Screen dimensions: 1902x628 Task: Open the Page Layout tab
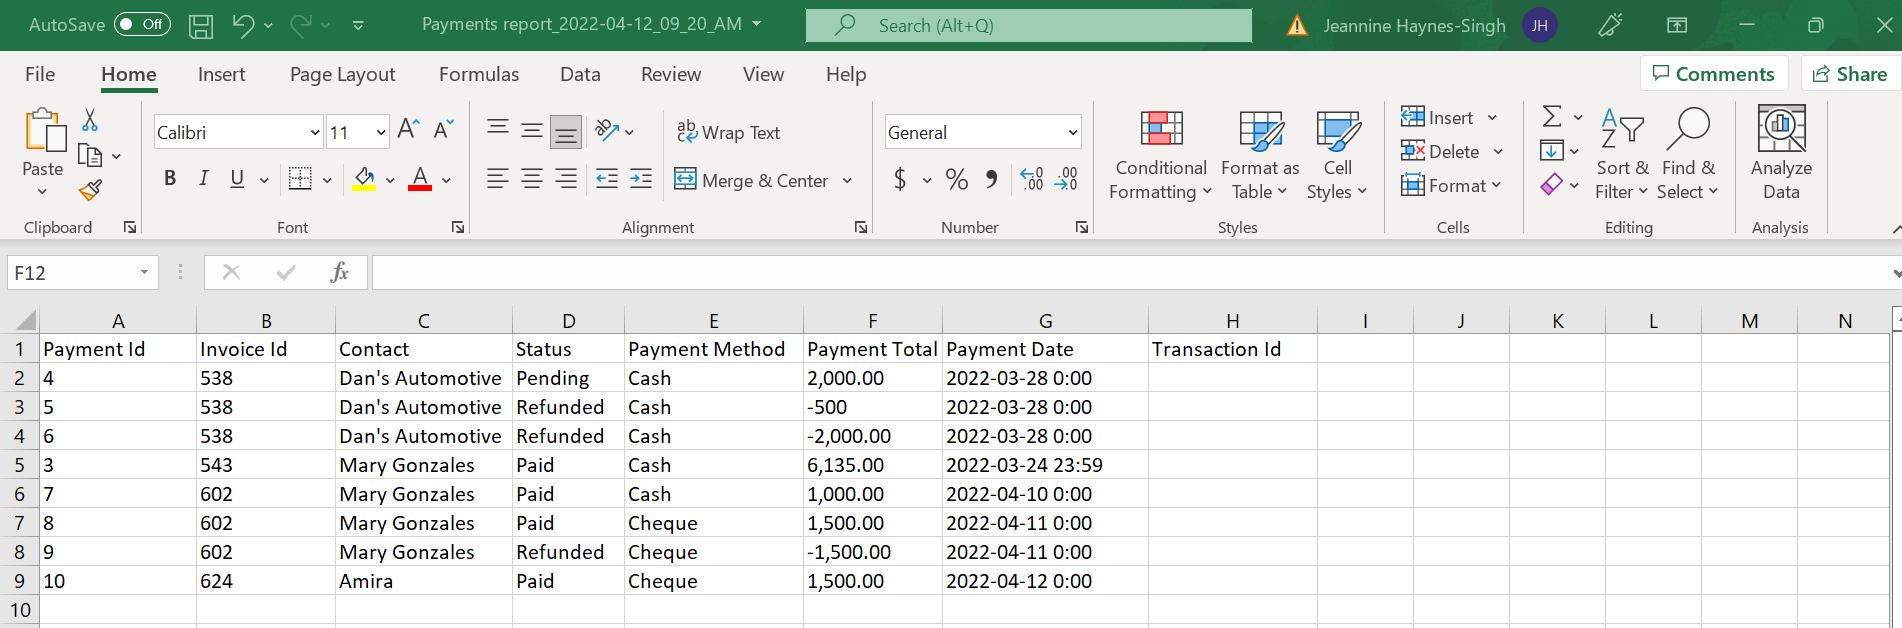click(342, 74)
